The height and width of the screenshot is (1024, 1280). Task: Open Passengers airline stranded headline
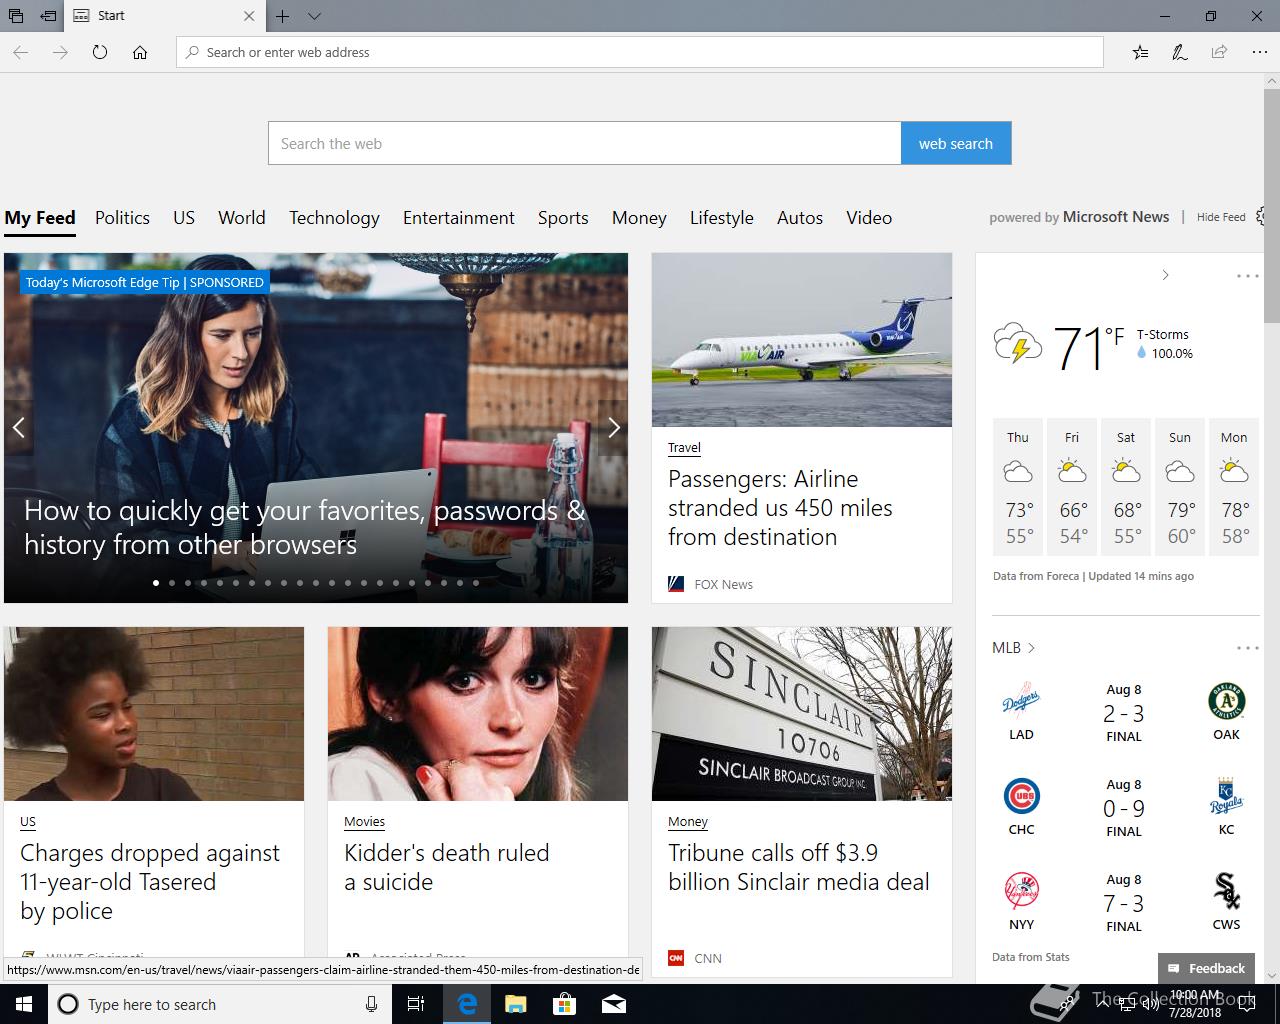click(780, 508)
